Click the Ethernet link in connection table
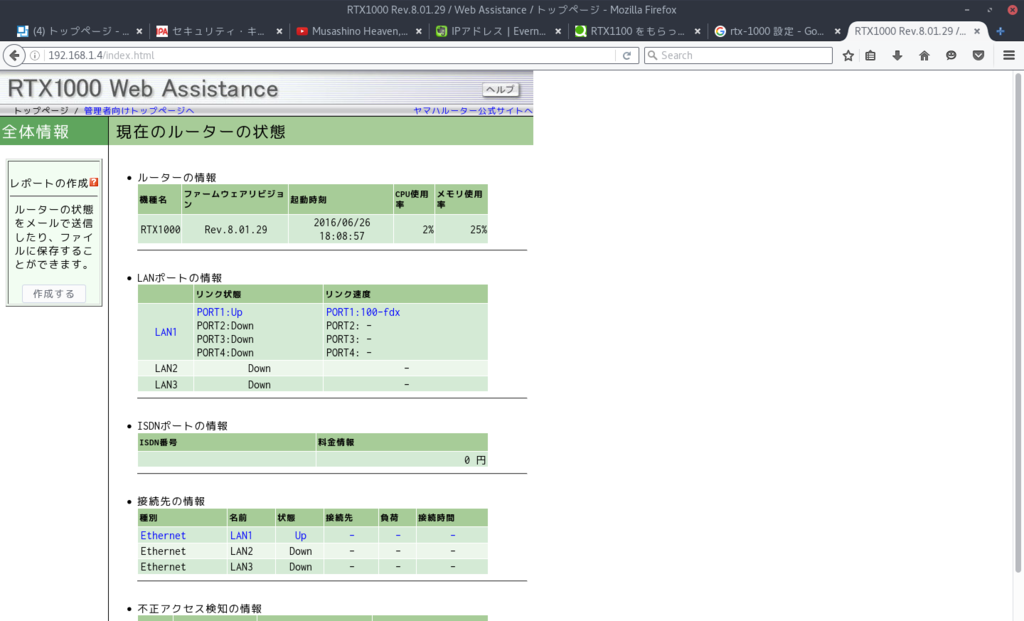 (x=163, y=535)
